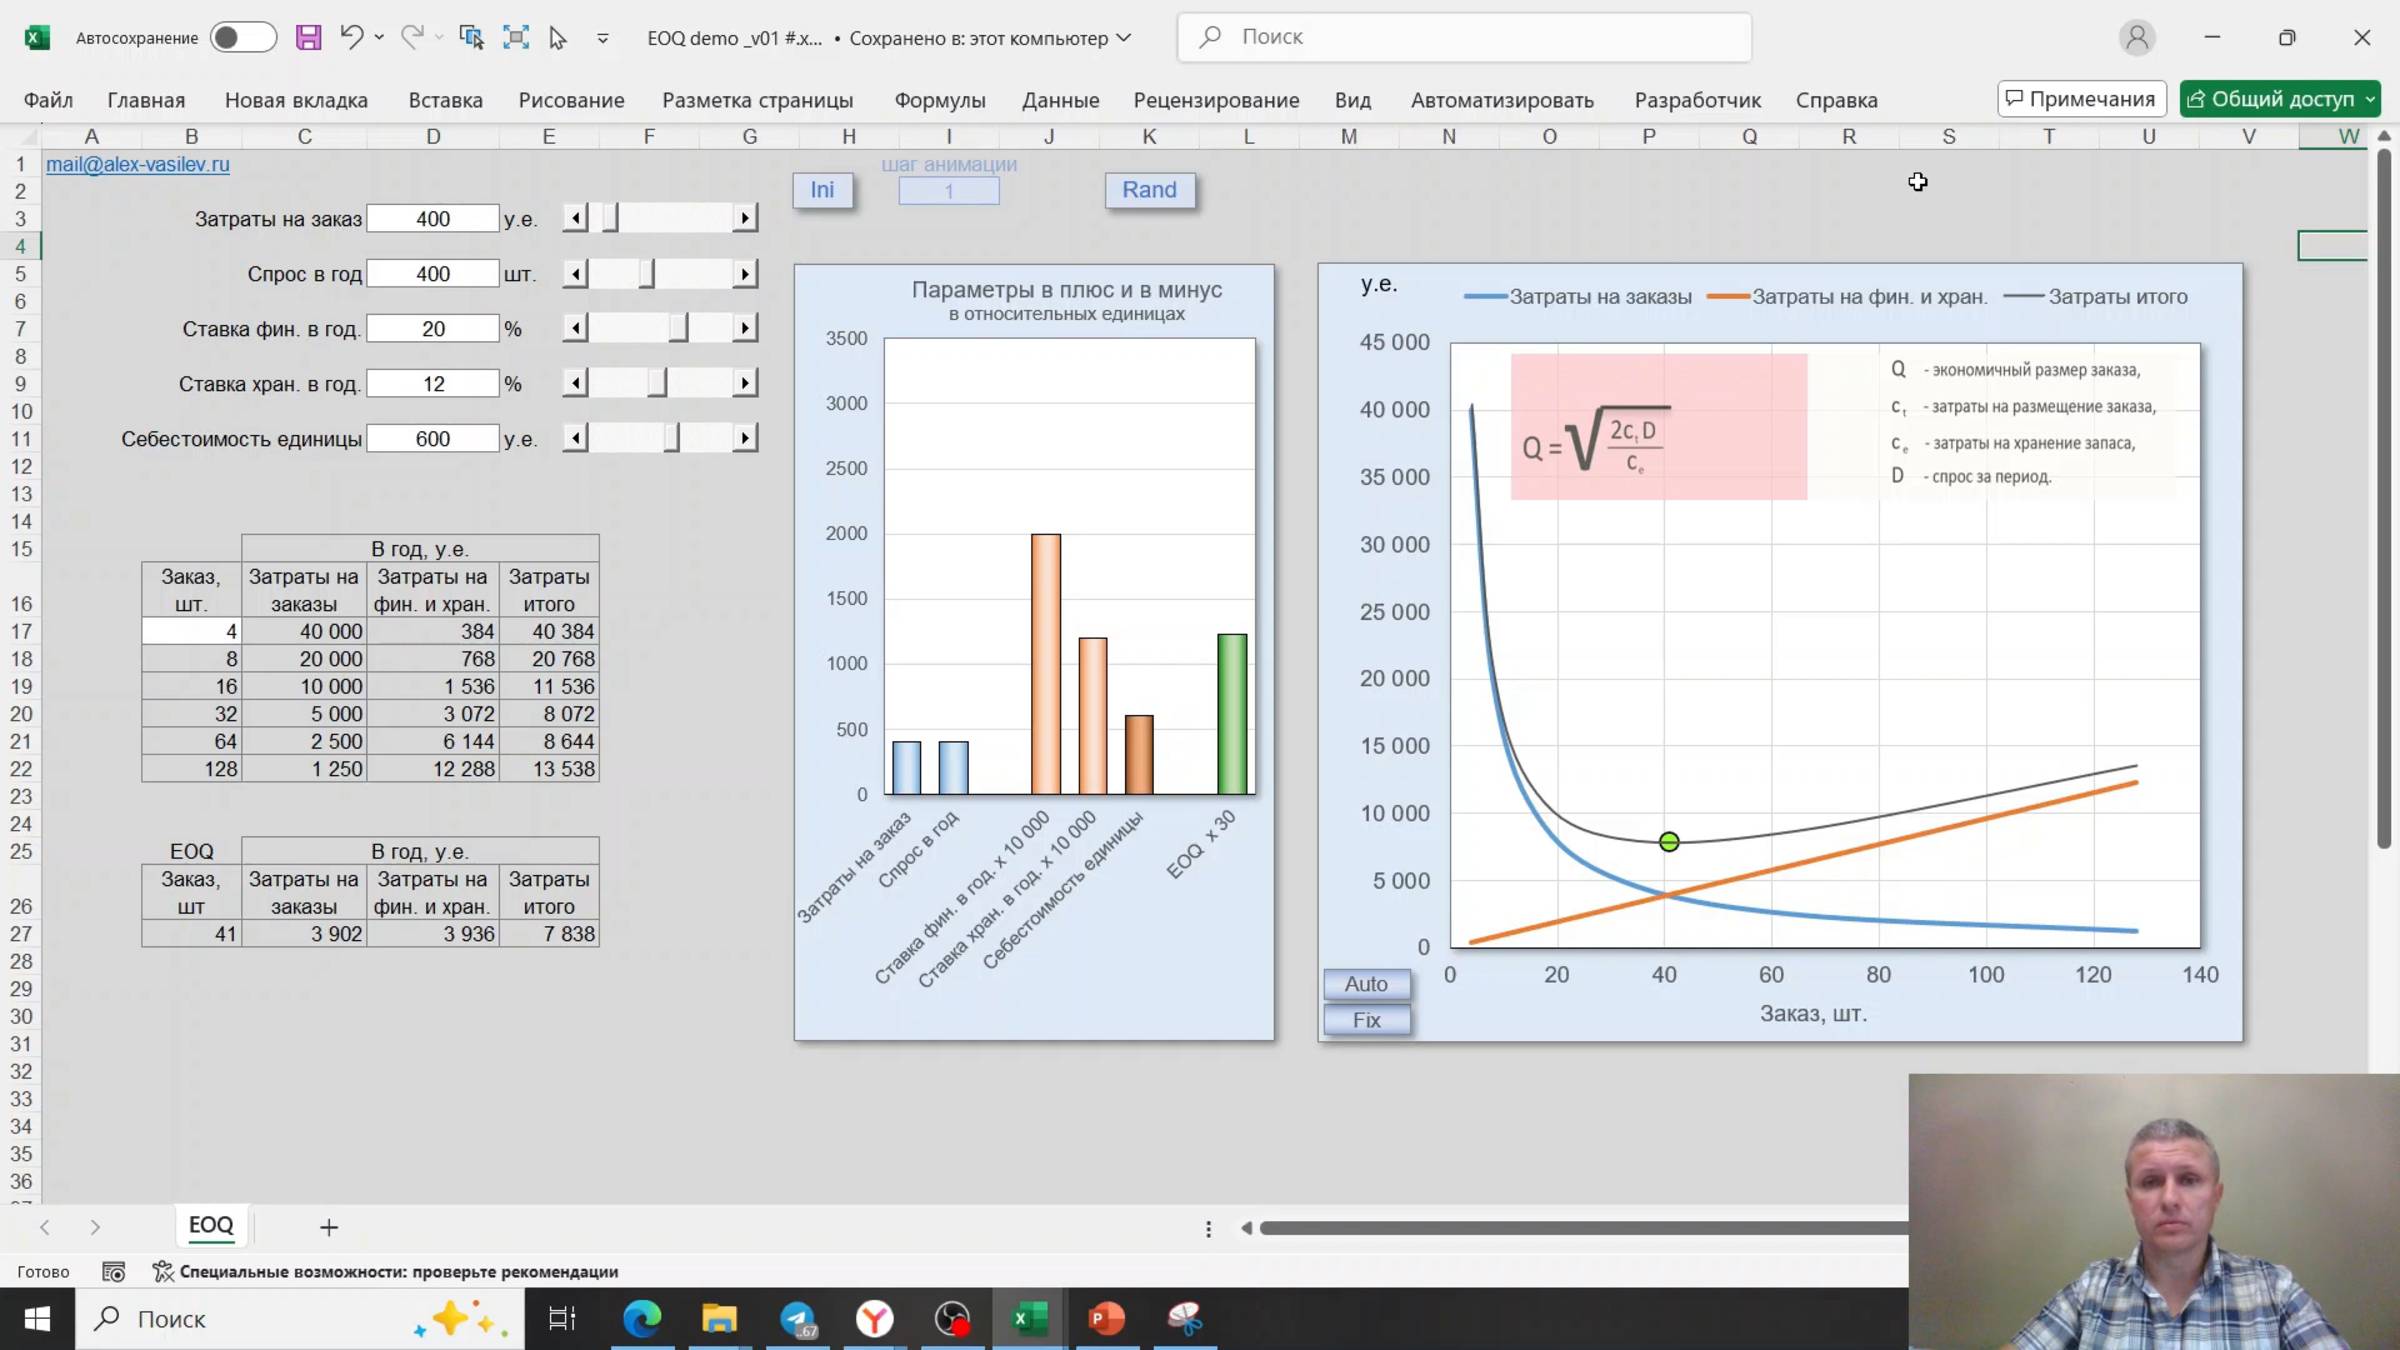Click macro recording icon in the status bar
This screenshot has height=1350, width=2400.
[114, 1272]
